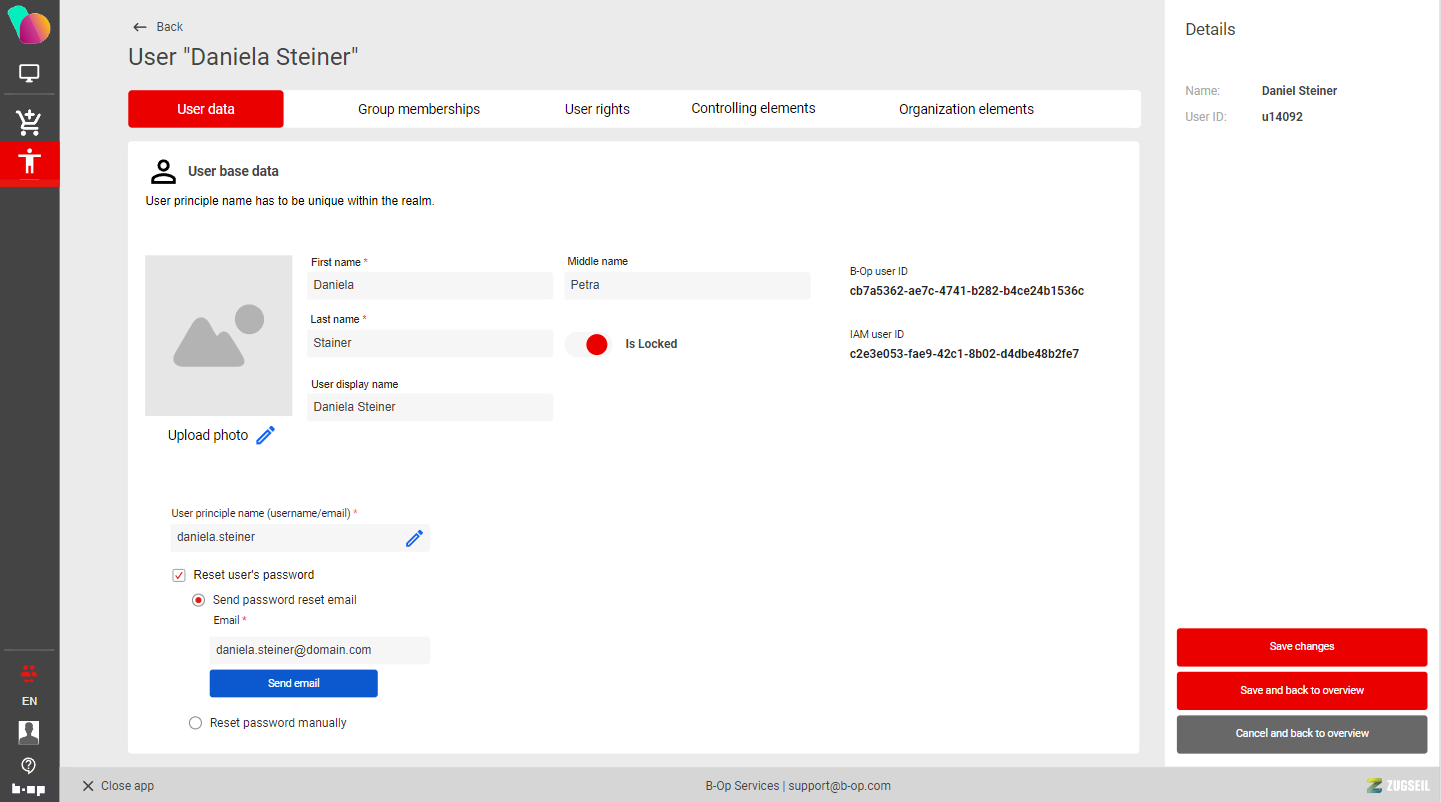Click the pencil icon beside Upload photo

265,435
